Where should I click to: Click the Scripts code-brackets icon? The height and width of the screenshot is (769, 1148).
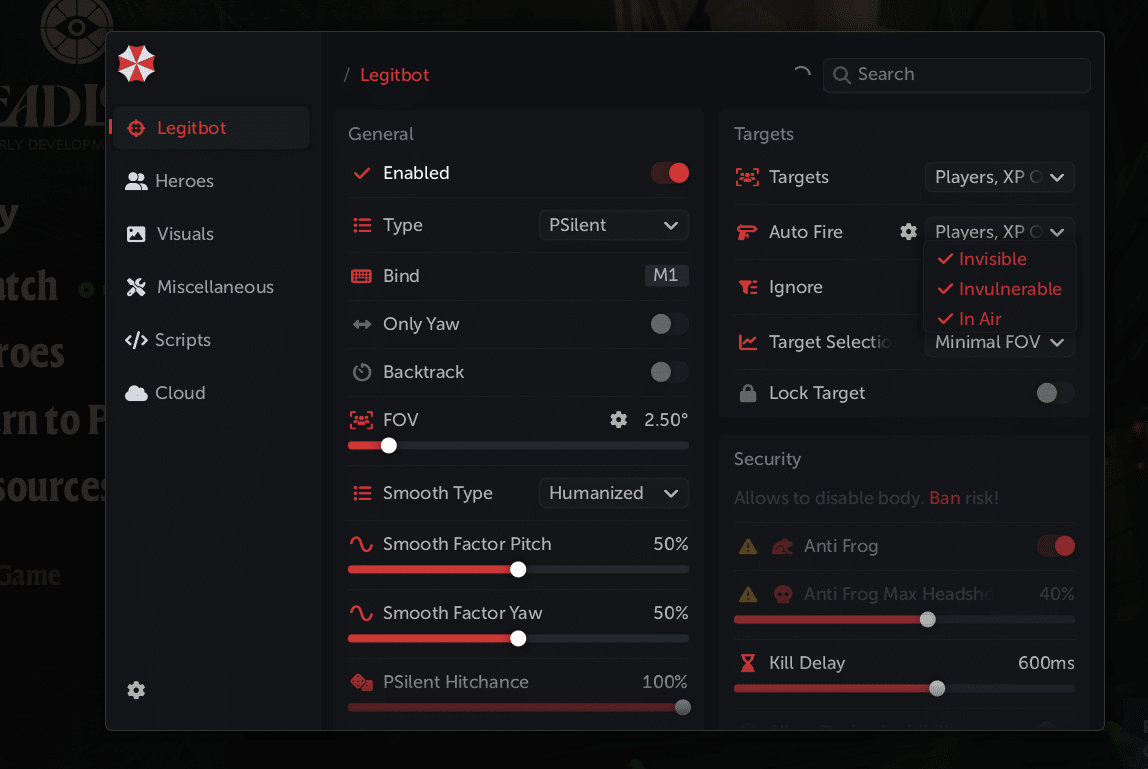(136, 340)
